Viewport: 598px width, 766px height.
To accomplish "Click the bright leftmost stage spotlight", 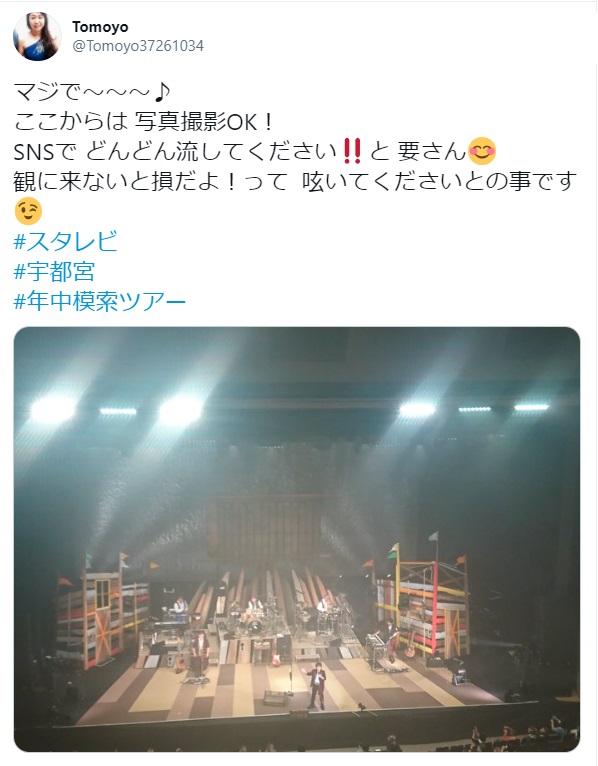I will [53, 409].
